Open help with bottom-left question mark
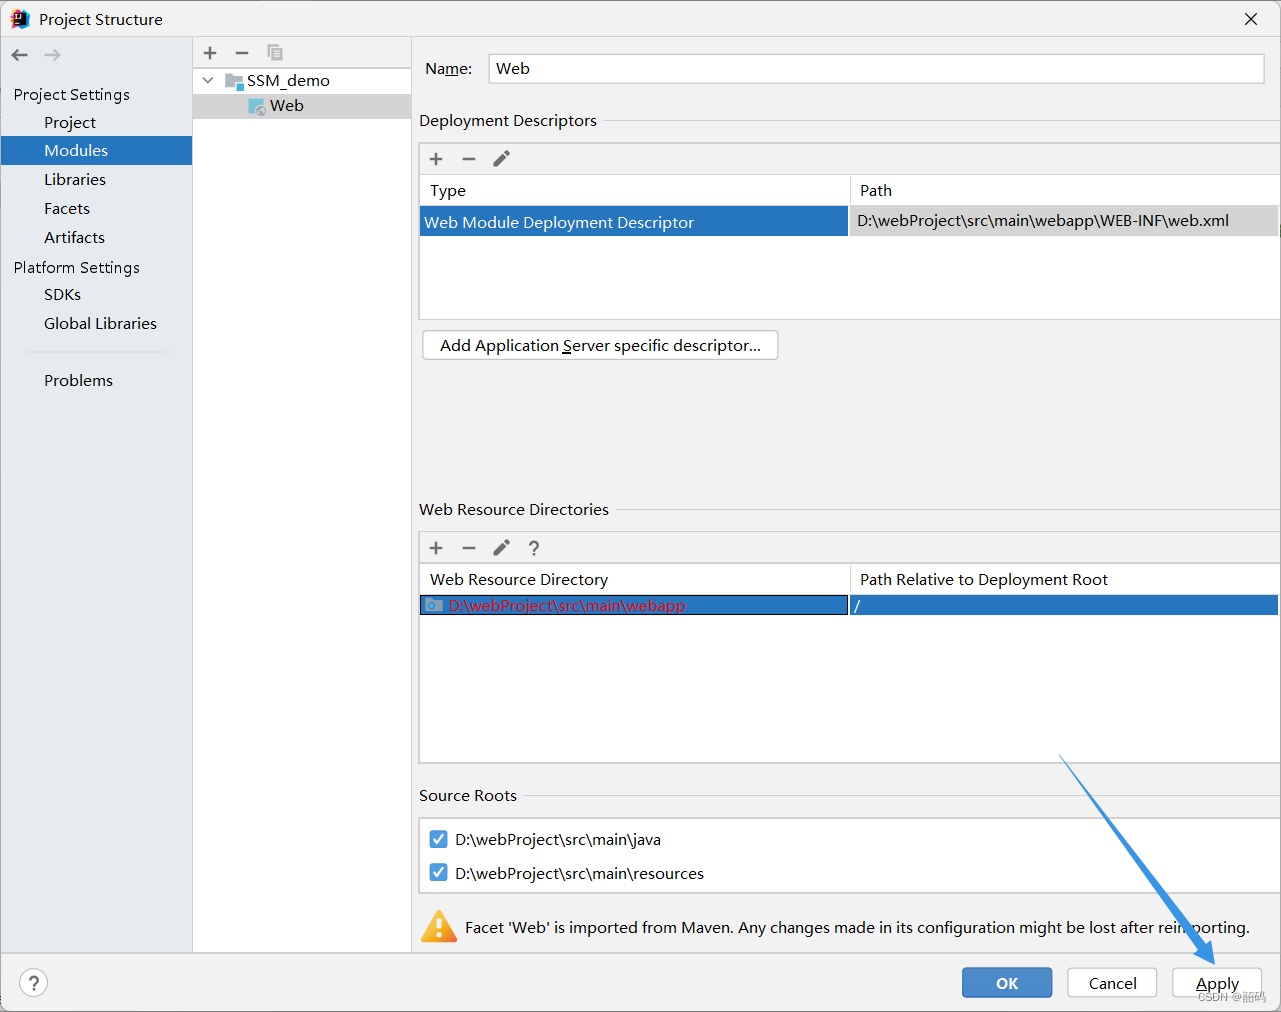 click(x=33, y=983)
